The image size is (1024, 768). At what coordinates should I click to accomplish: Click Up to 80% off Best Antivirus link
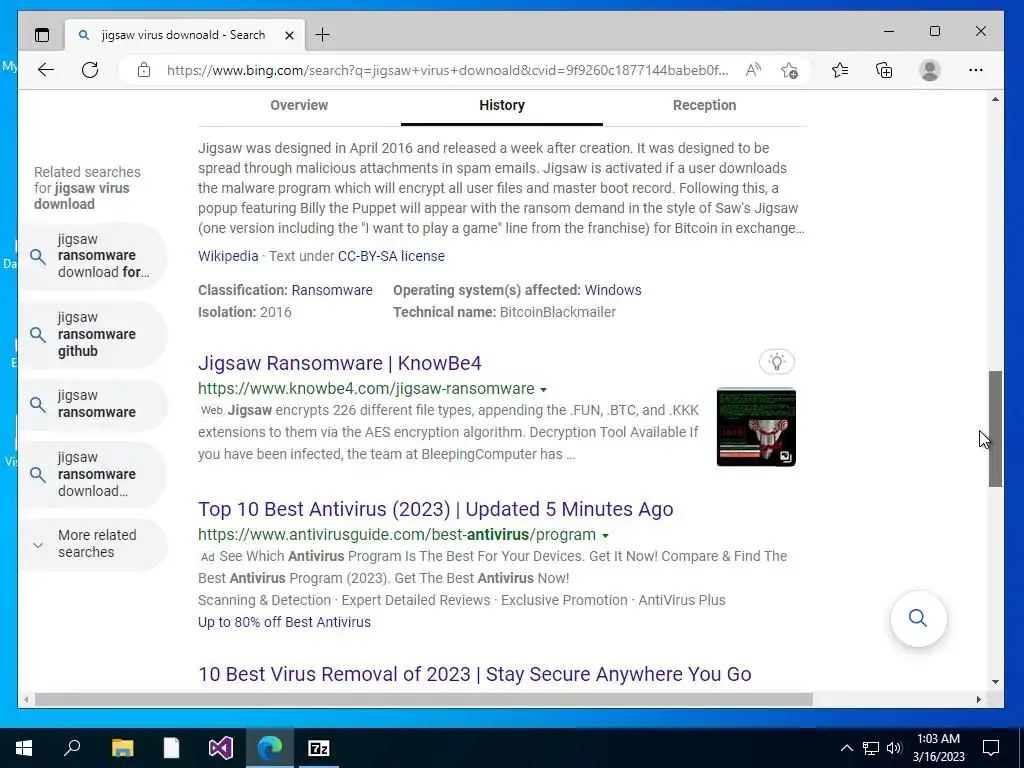point(284,622)
